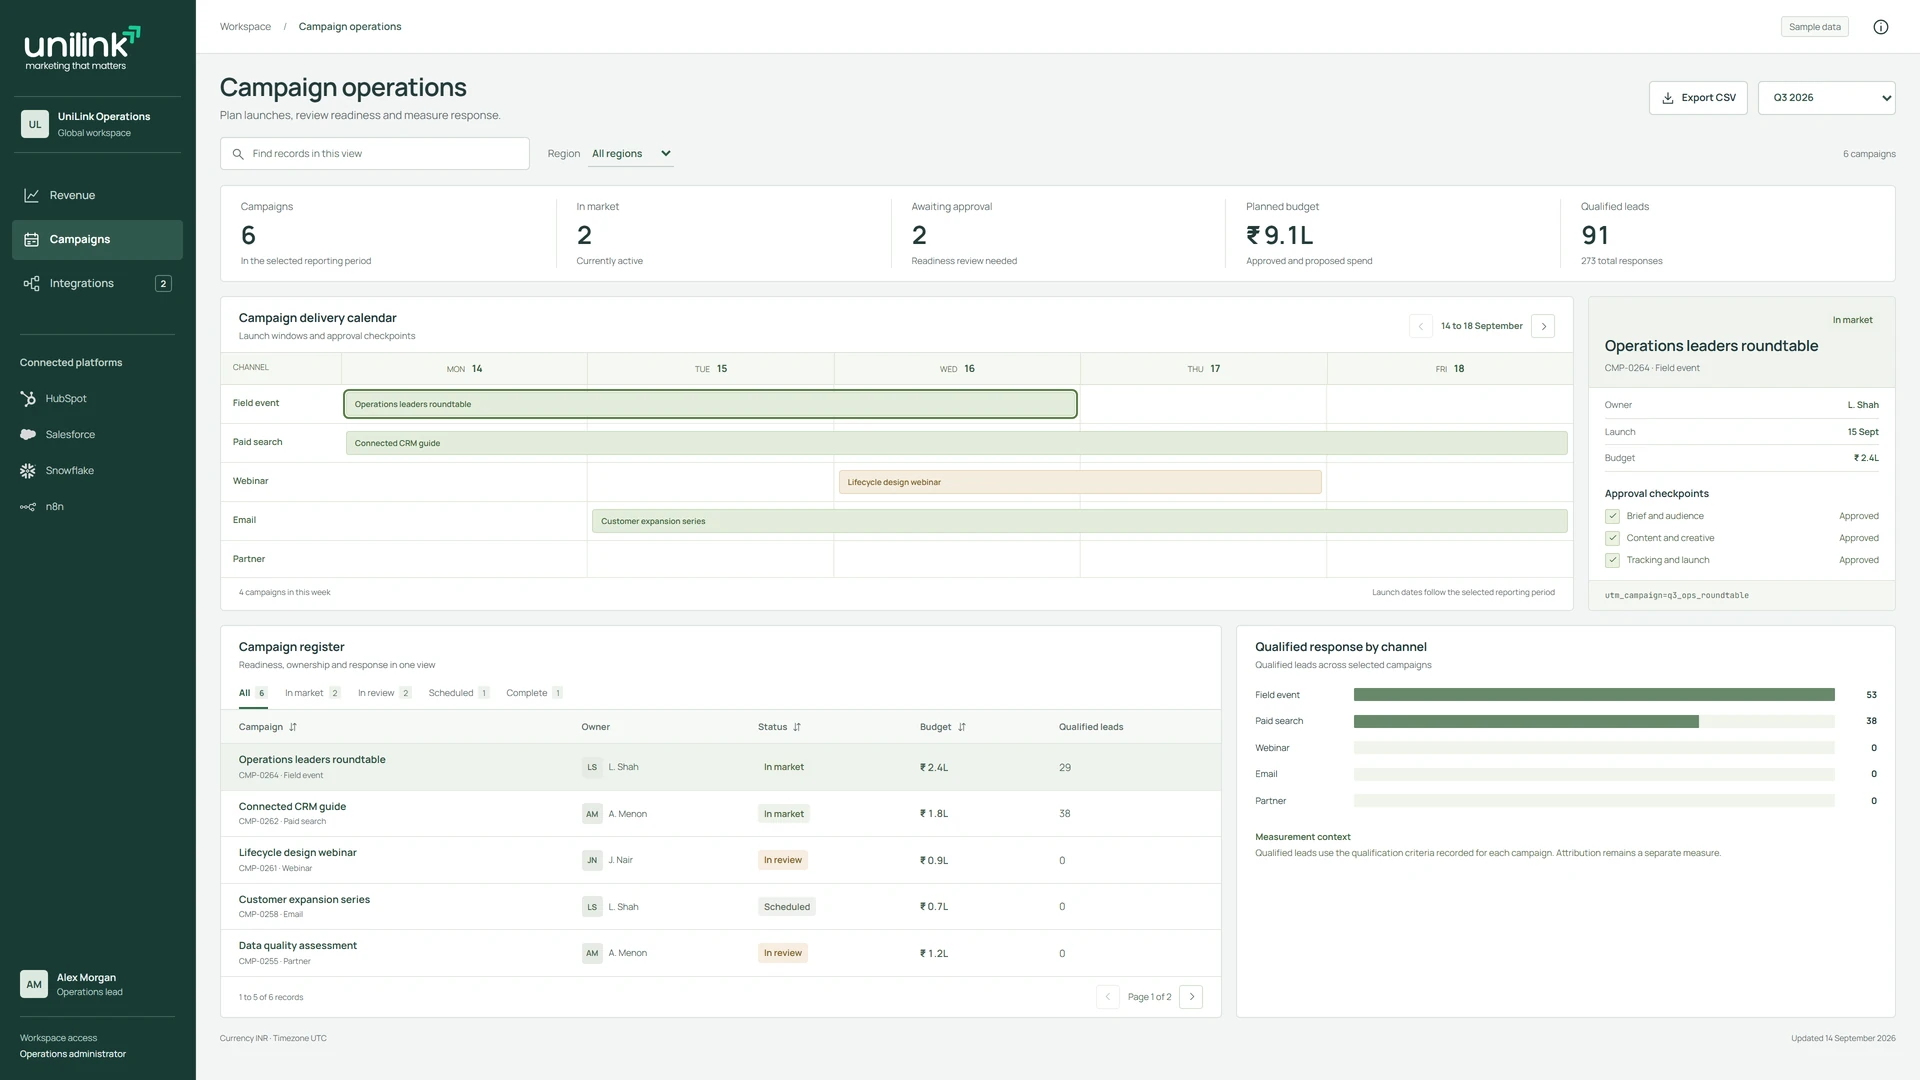Select the Connected CRM guide calendar bar
This screenshot has height=1080, width=1920.
(x=956, y=443)
